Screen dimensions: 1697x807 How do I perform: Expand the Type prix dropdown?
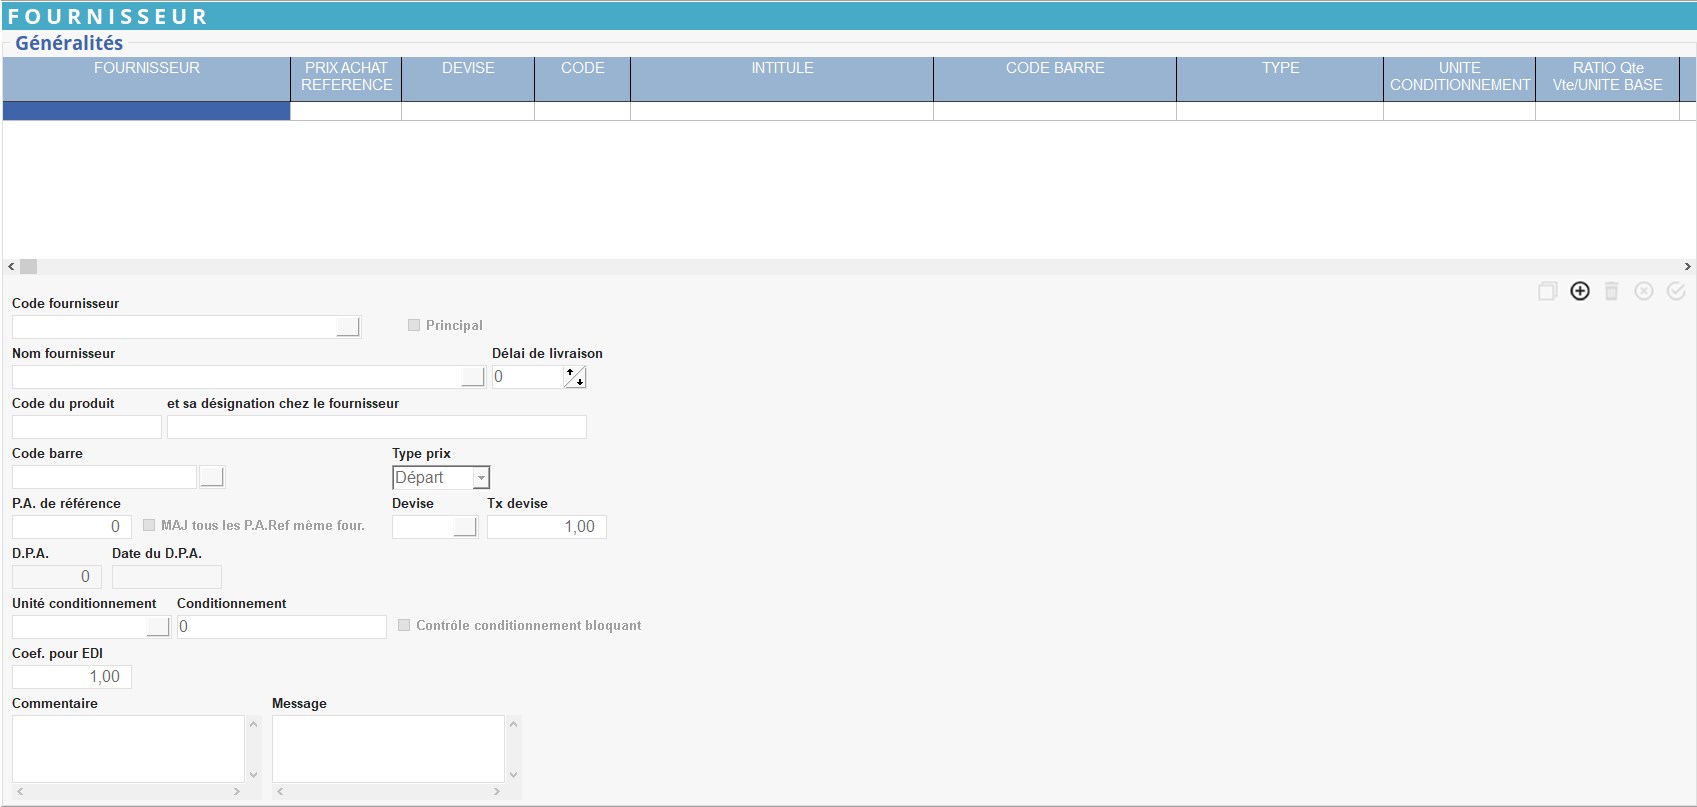(480, 478)
